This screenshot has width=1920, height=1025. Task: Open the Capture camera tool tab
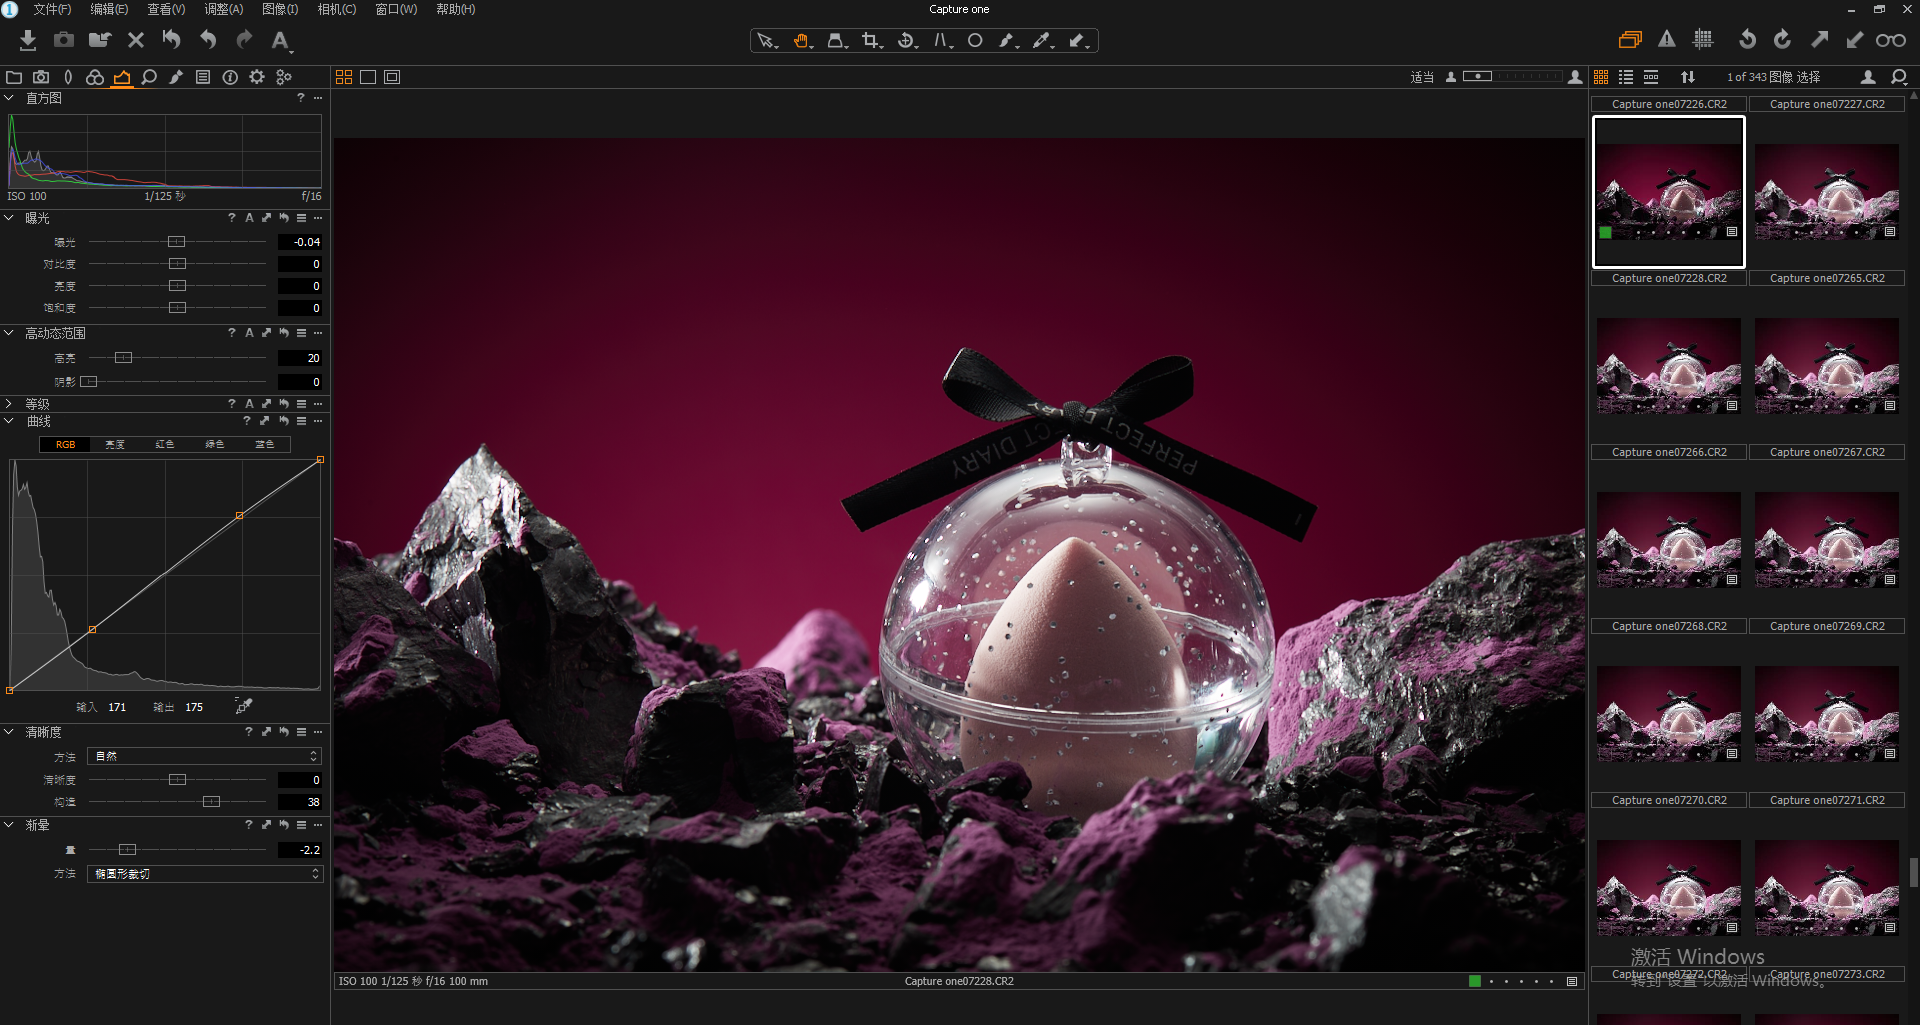coord(41,77)
